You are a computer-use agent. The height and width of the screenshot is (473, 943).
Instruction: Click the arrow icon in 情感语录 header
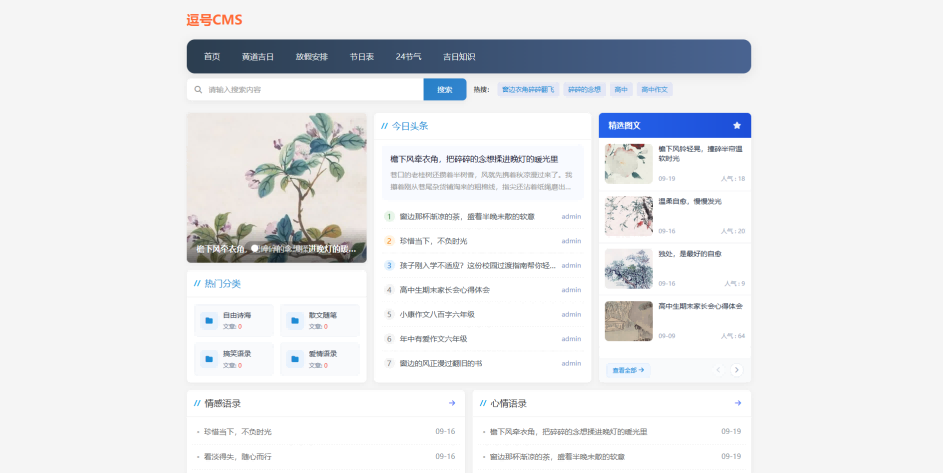coord(452,403)
